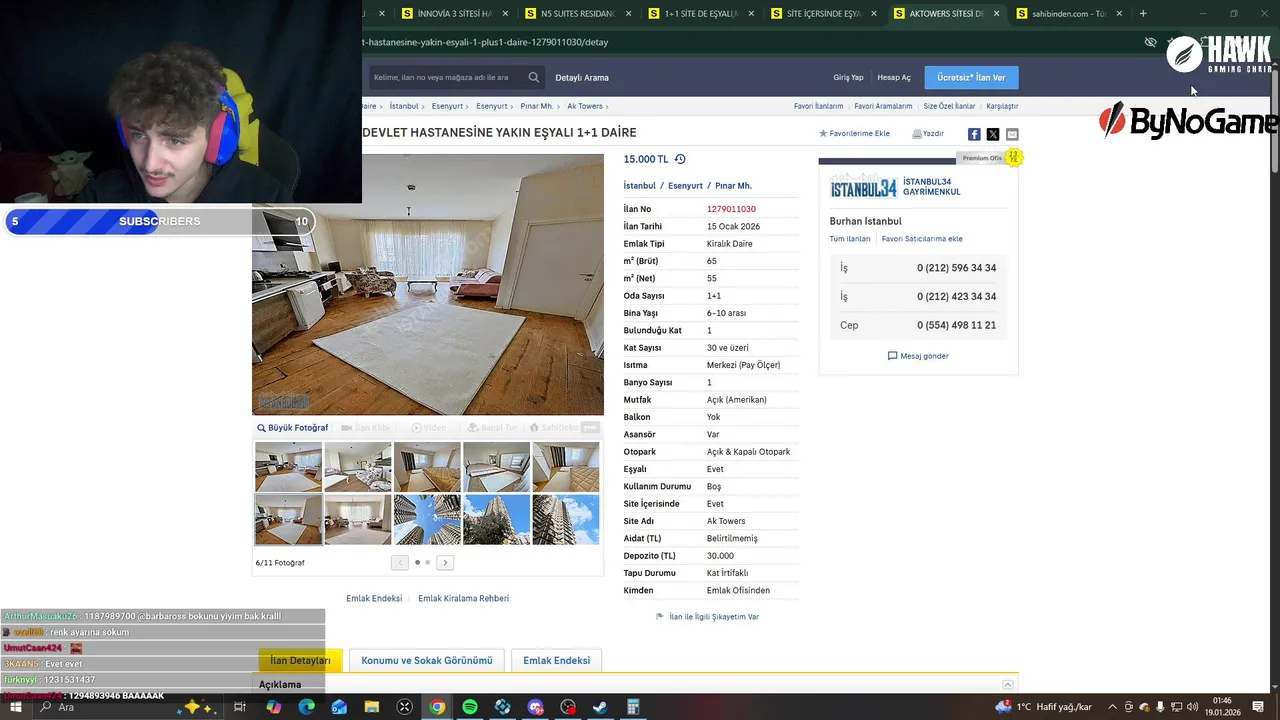Go to previous photo thumbnail page
Viewport: 1280px width, 720px height.
click(x=400, y=563)
